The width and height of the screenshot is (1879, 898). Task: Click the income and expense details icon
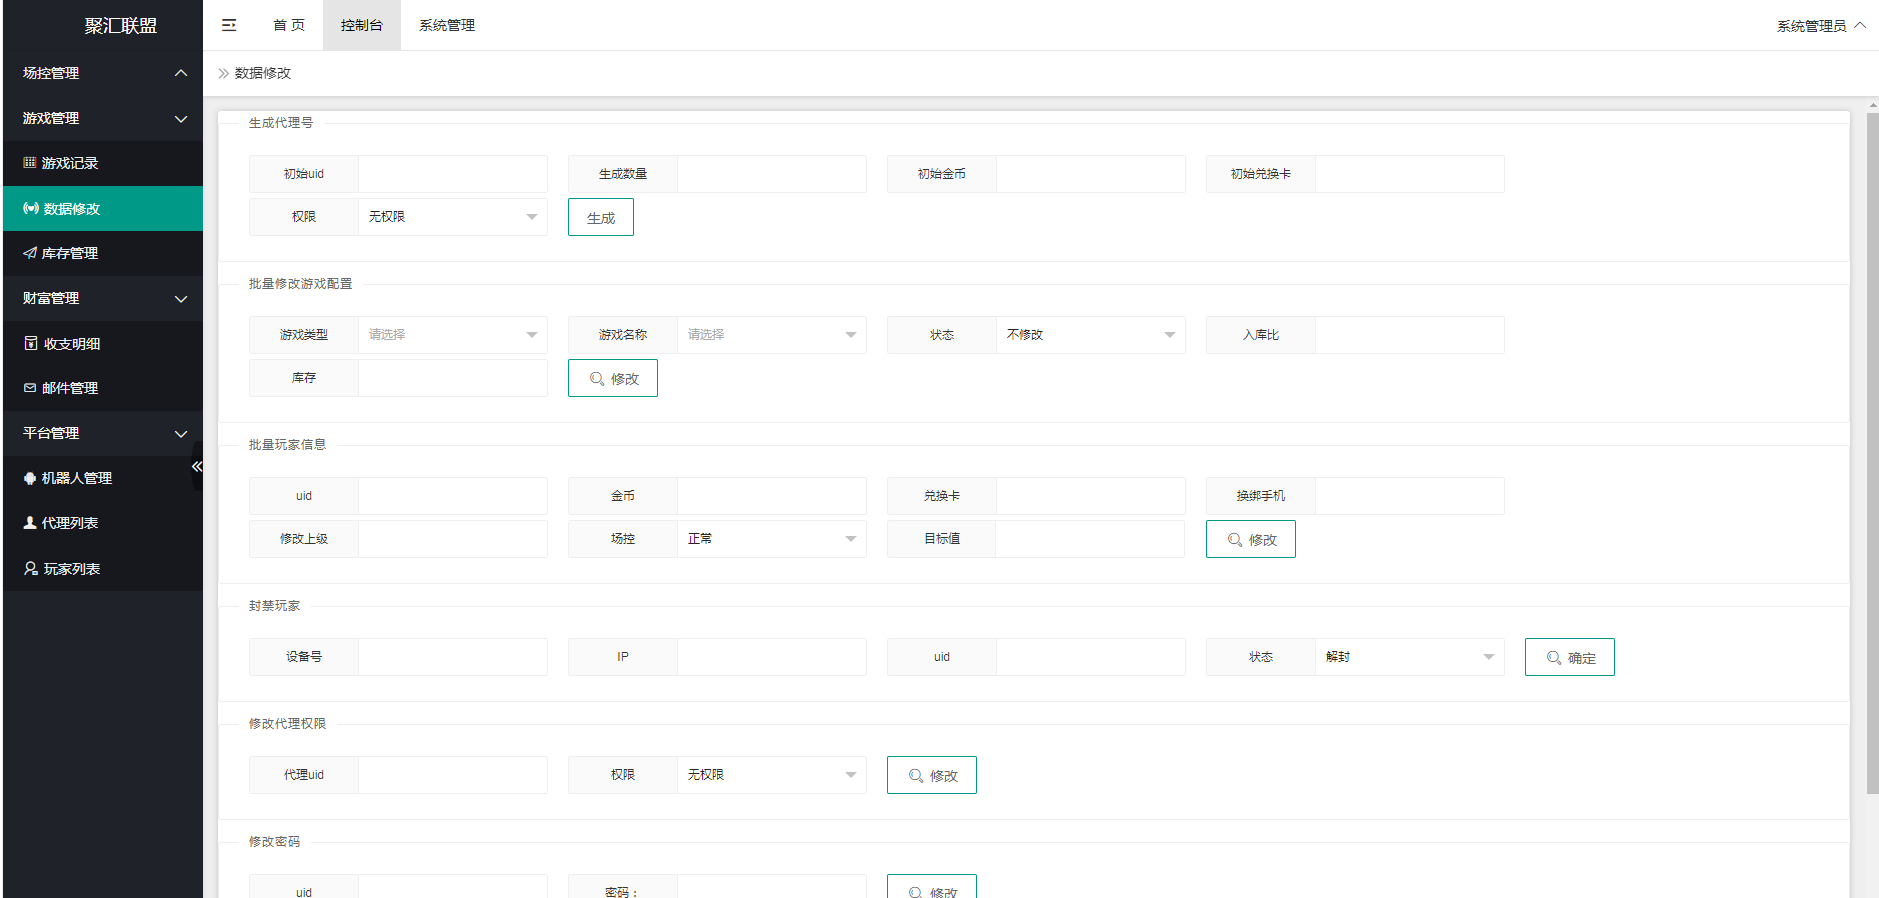pyautogui.click(x=31, y=343)
